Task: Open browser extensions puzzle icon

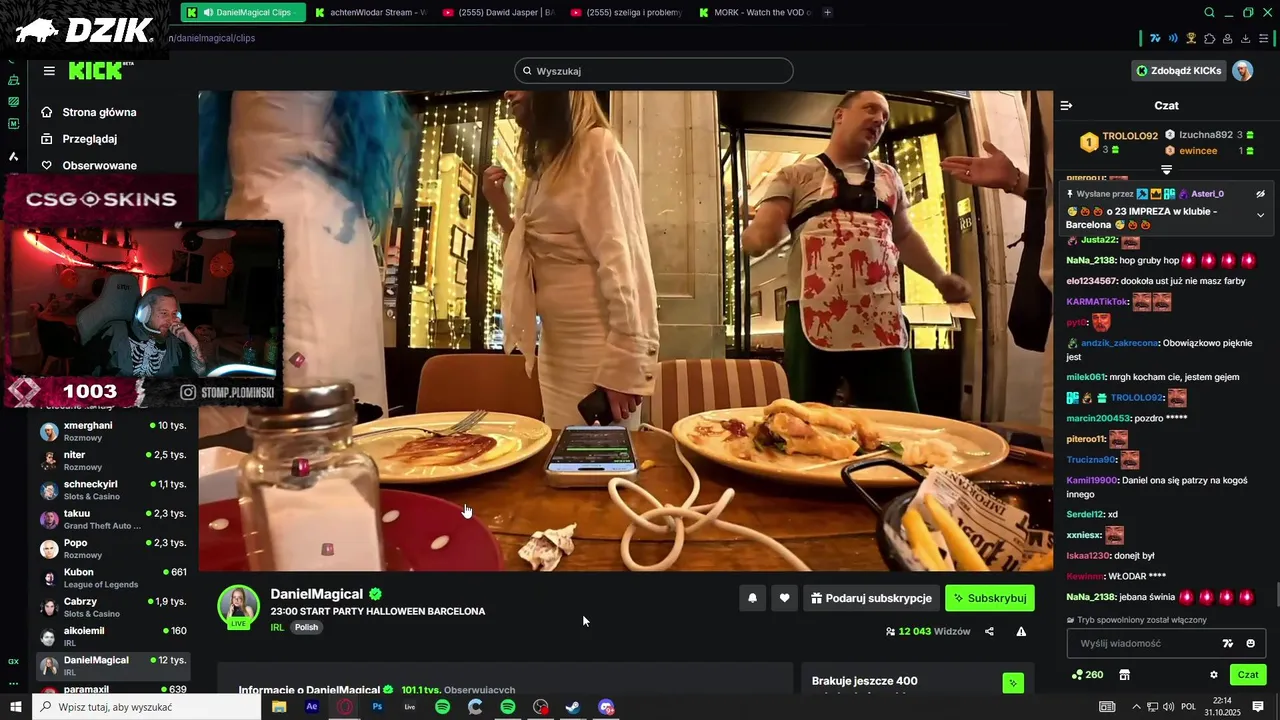Action: pyautogui.click(x=1209, y=38)
